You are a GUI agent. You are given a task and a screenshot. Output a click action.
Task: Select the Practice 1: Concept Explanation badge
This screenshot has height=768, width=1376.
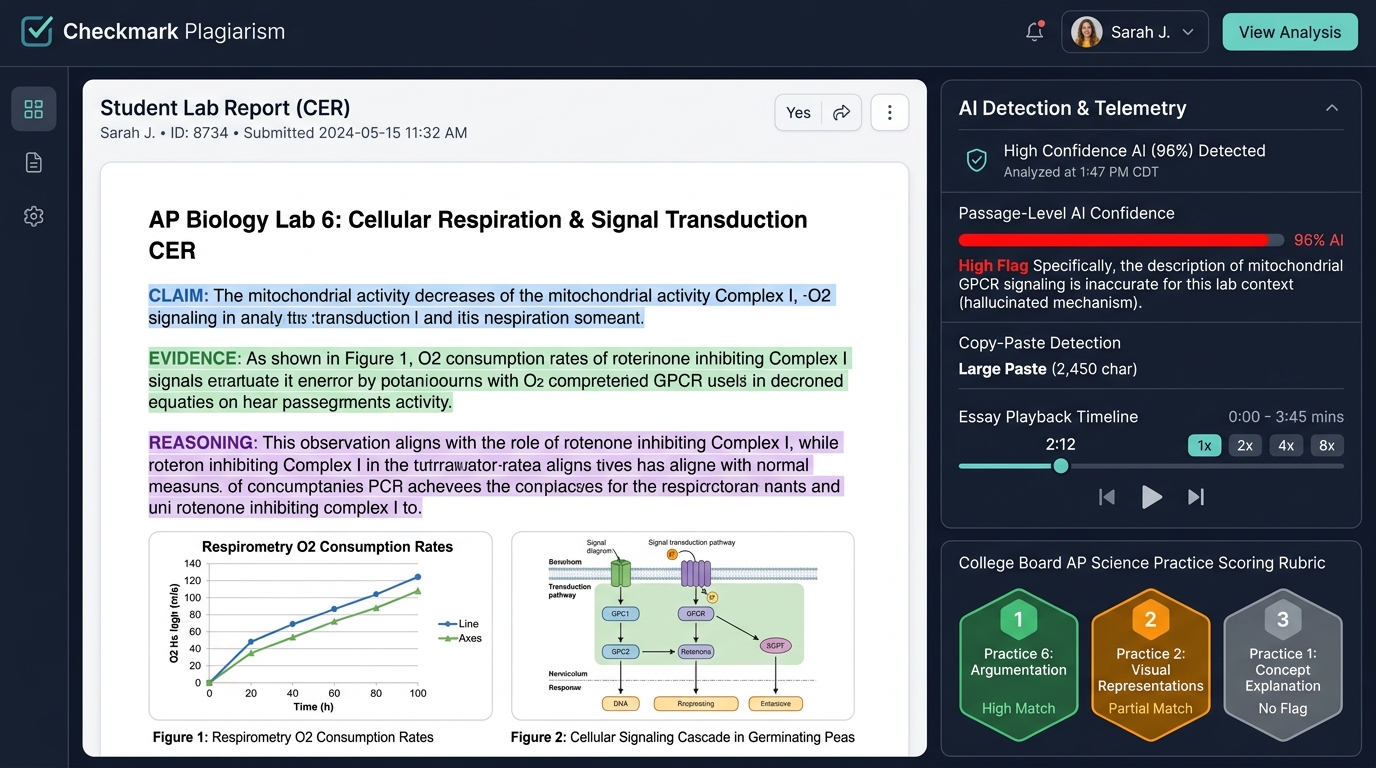click(1283, 665)
